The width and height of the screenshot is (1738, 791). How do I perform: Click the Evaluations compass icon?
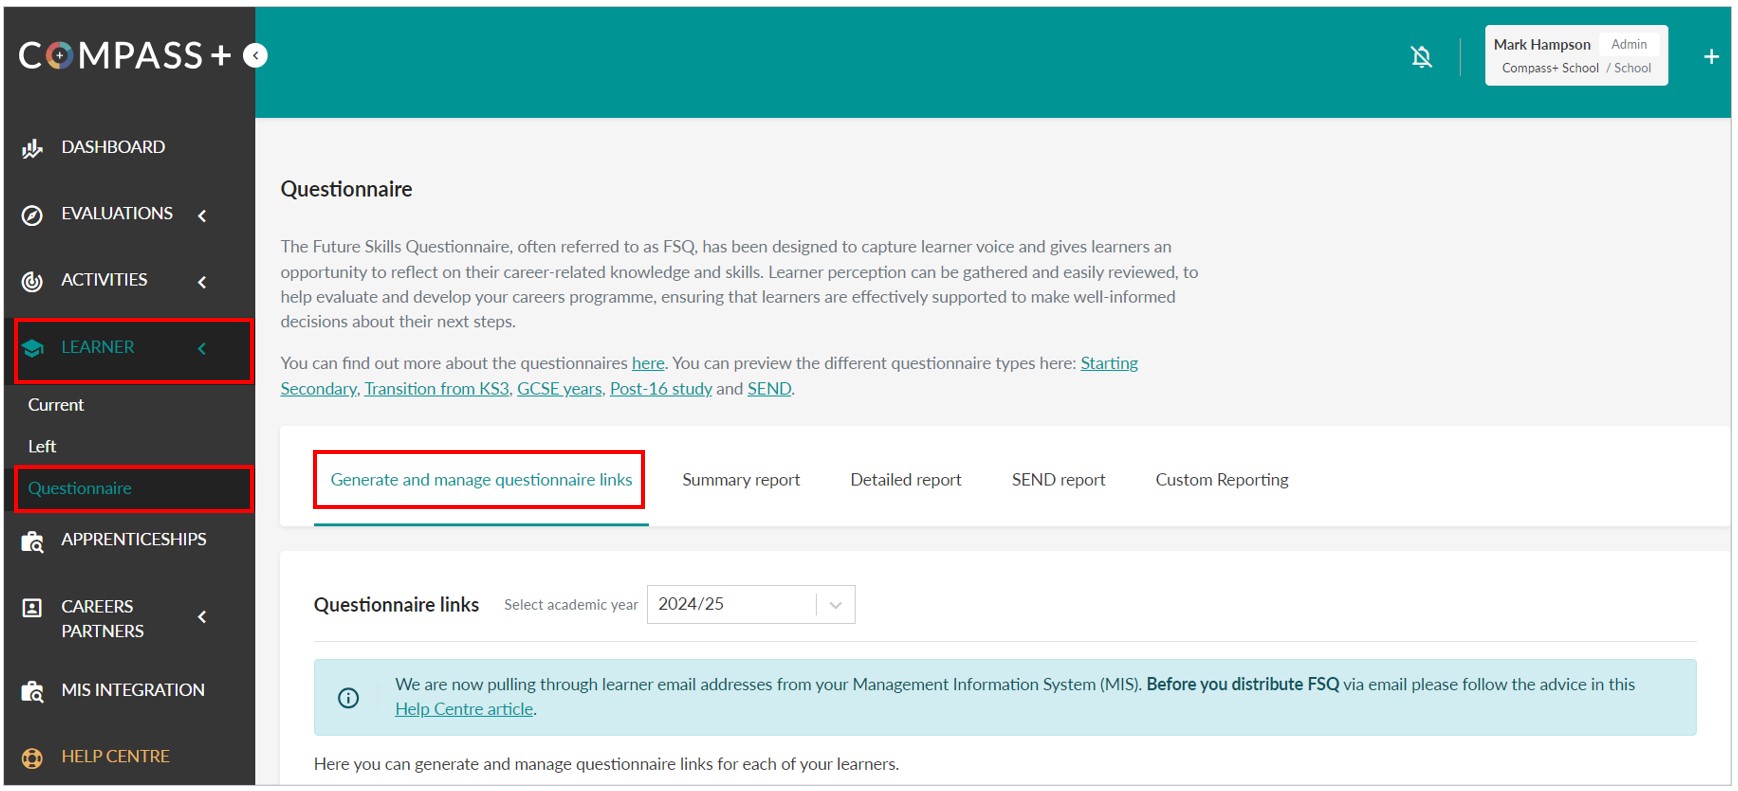click(x=32, y=215)
